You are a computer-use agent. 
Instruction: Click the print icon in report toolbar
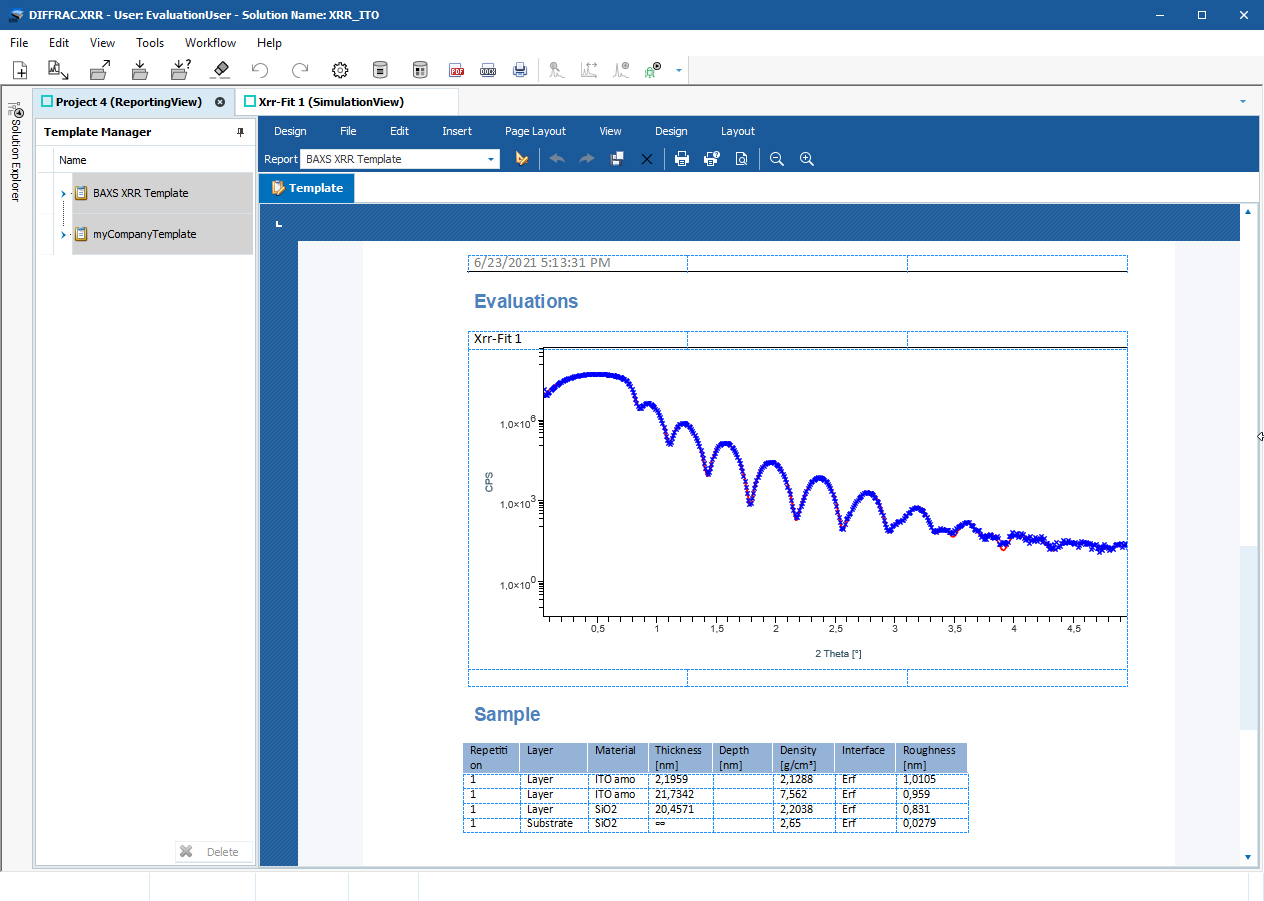682,159
